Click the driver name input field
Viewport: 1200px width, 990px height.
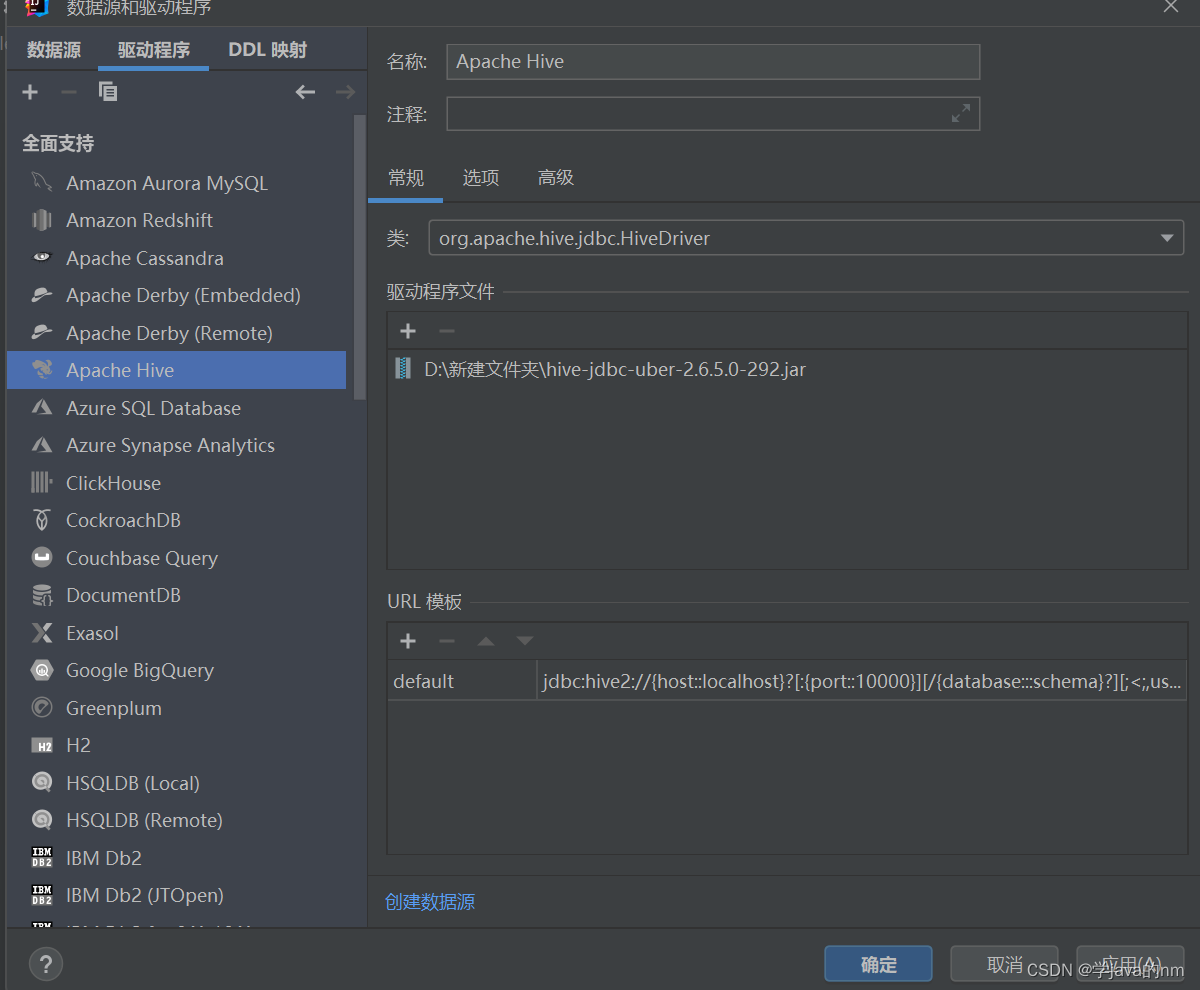pyautogui.click(x=713, y=61)
